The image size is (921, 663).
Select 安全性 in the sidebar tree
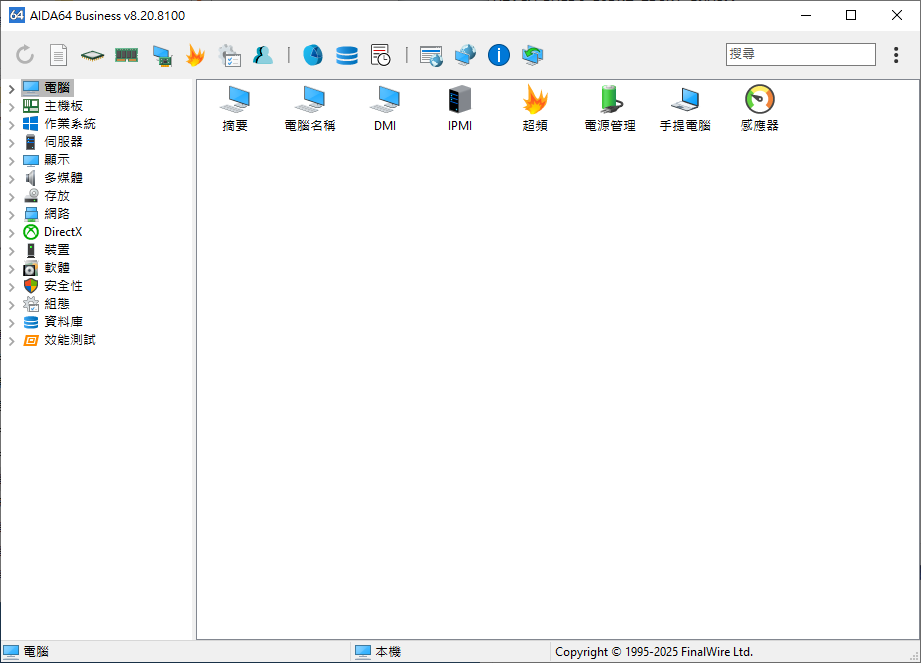click(x=63, y=286)
